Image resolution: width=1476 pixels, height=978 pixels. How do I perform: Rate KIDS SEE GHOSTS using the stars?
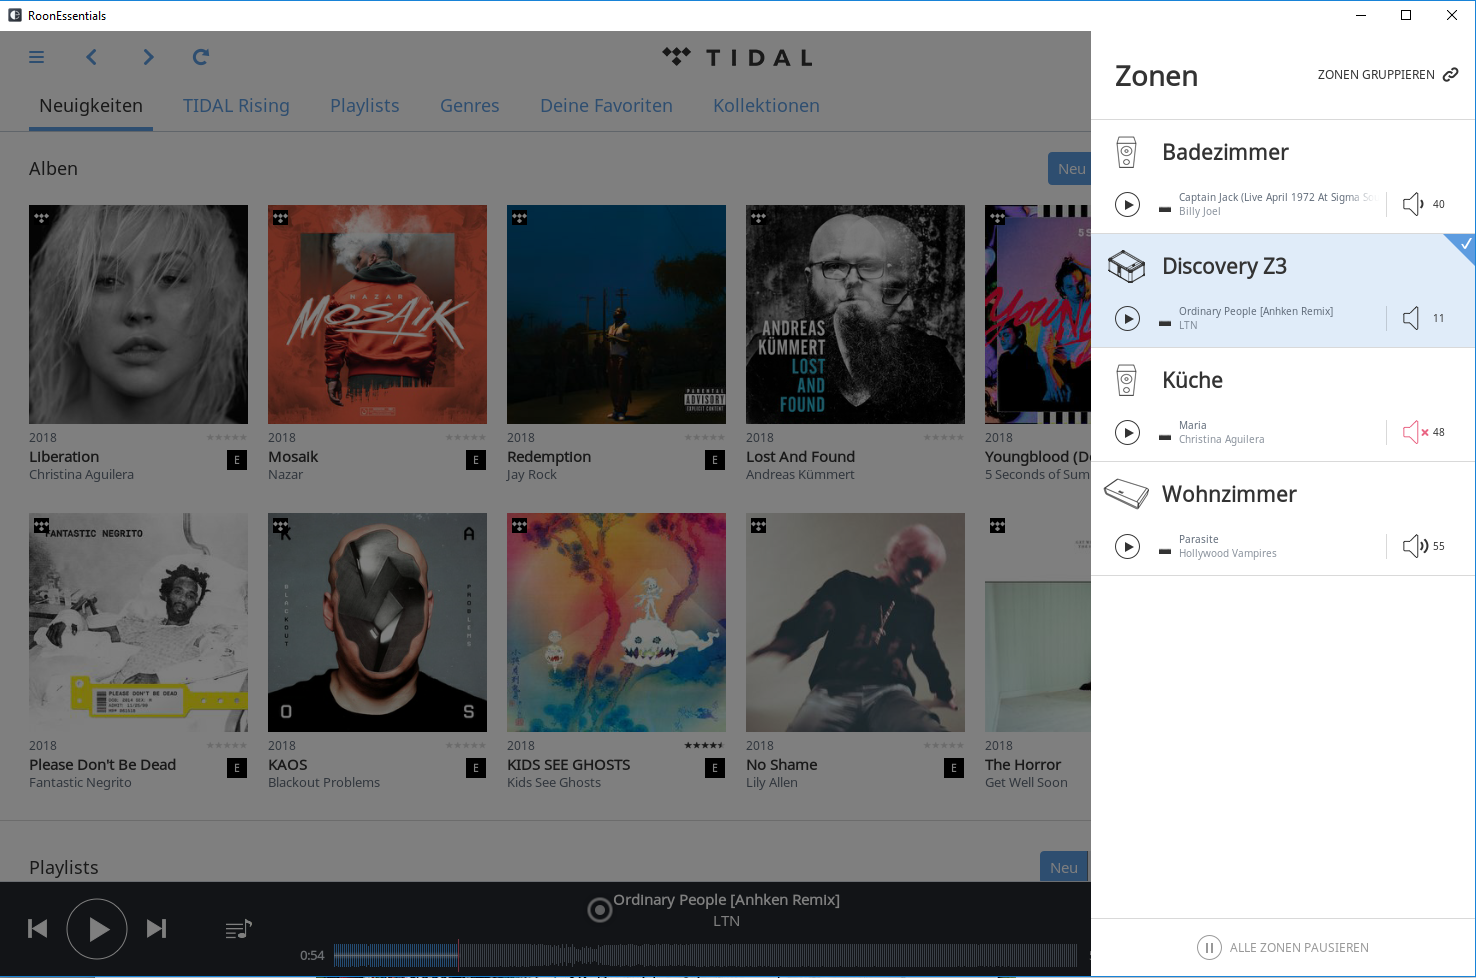pyautogui.click(x=704, y=745)
